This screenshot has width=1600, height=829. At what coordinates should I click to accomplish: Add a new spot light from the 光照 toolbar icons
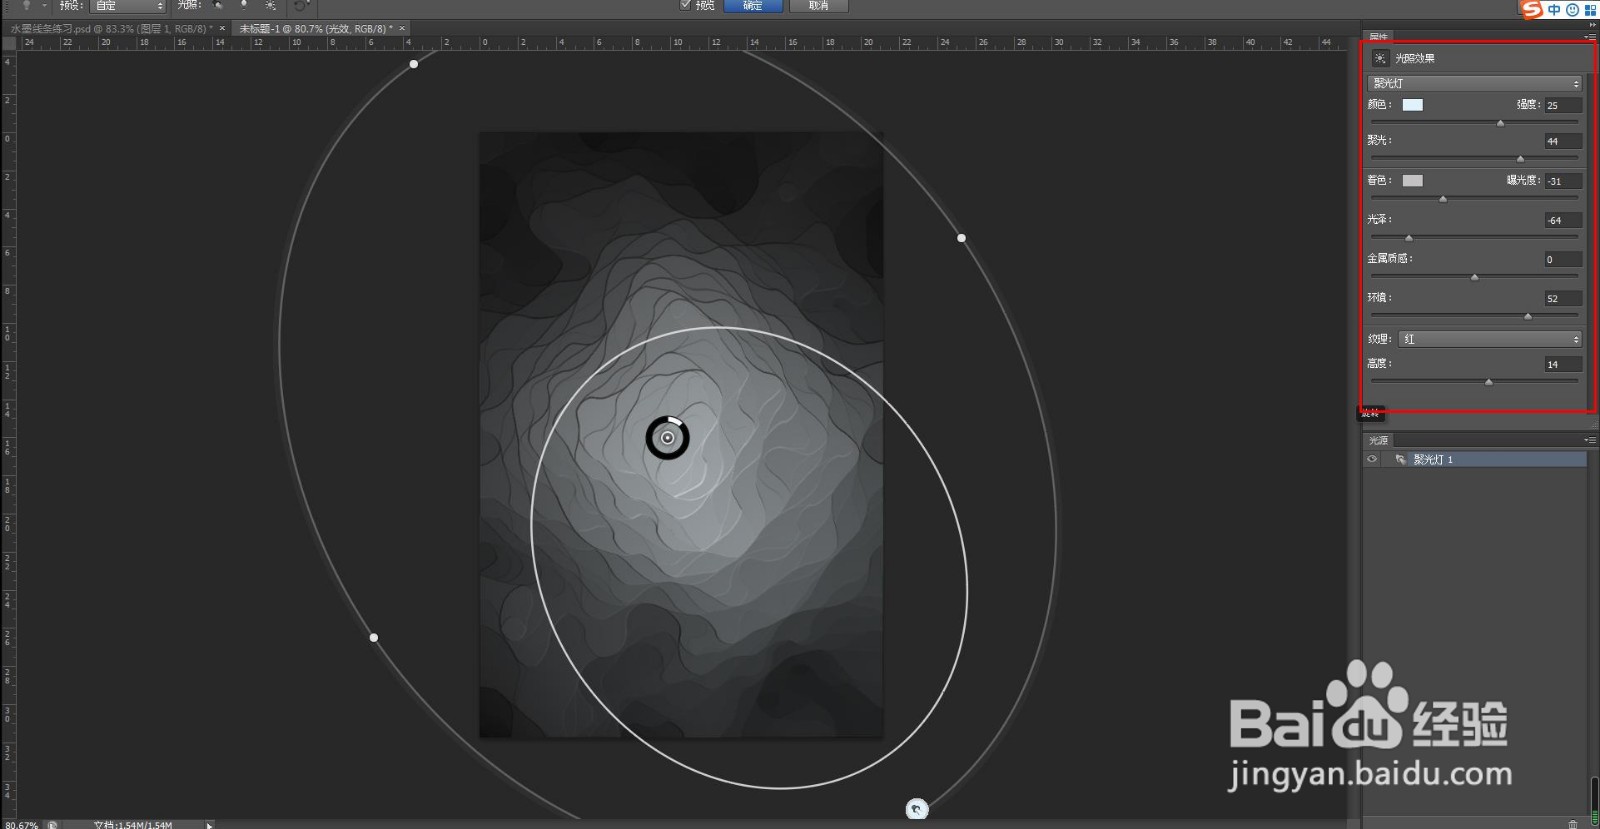point(217,6)
